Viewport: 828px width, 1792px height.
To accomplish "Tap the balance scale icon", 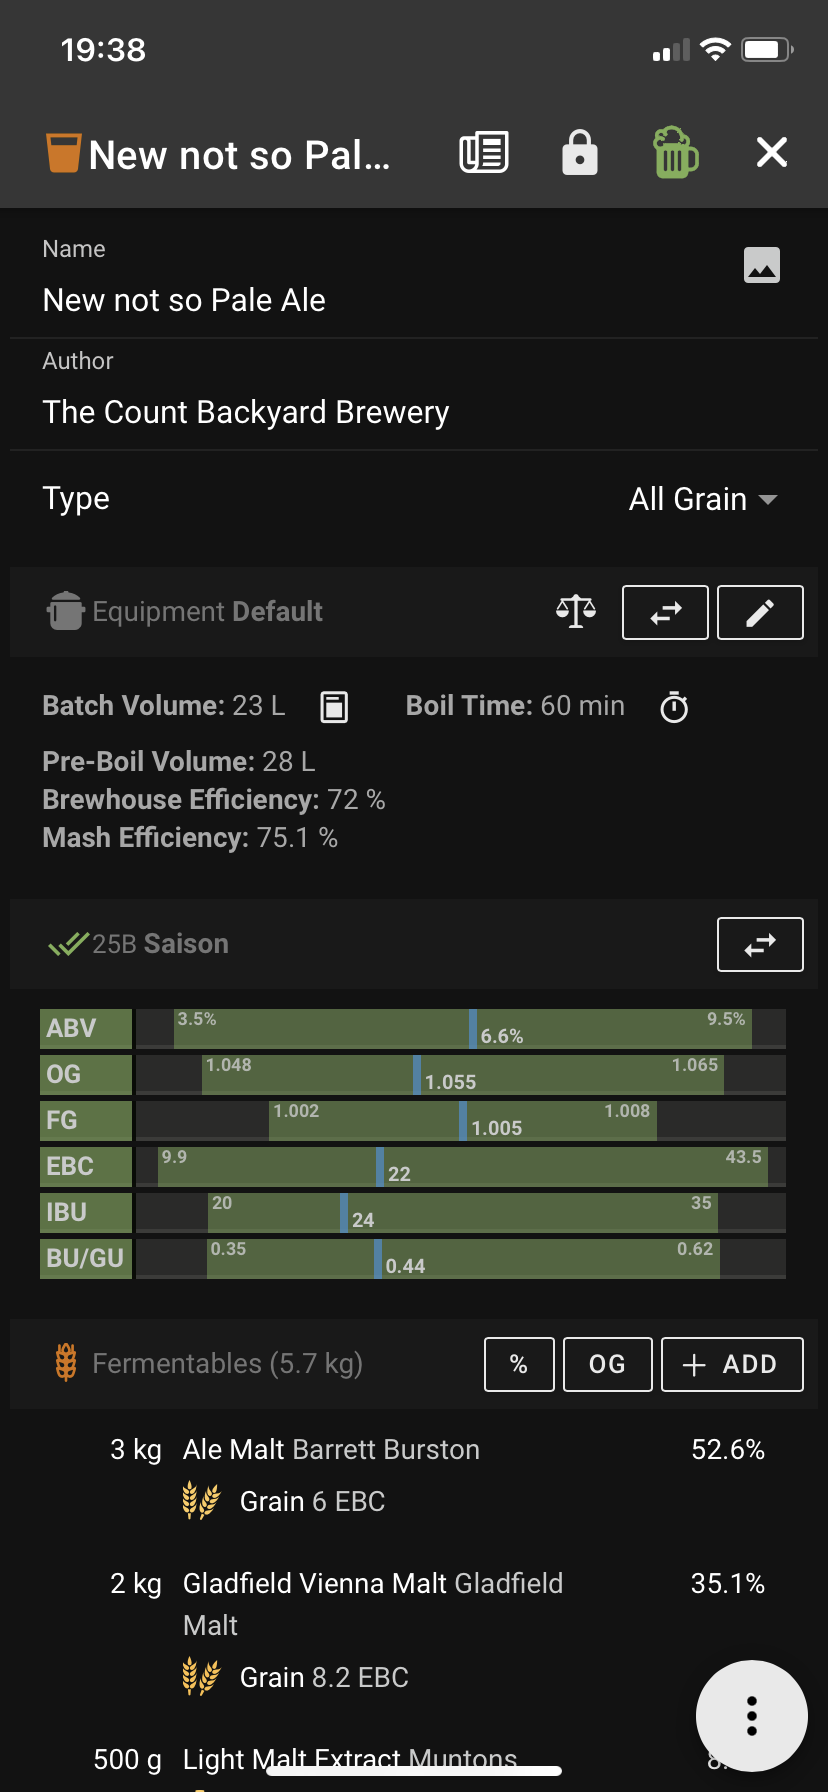I will 576,611.
